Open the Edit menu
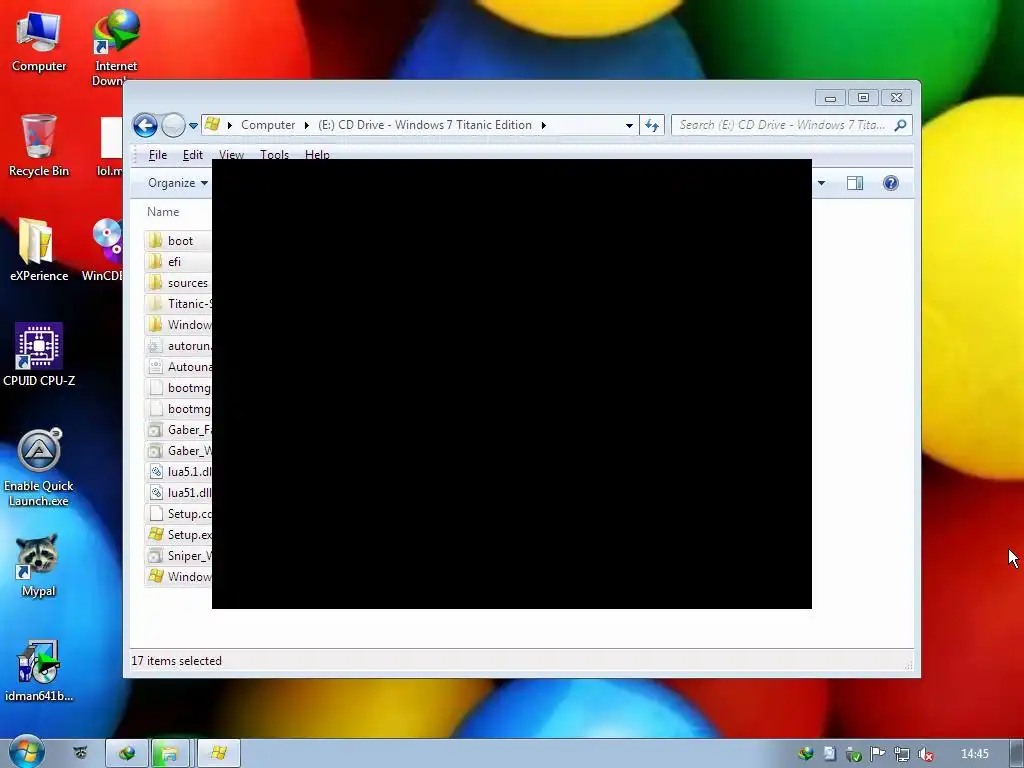 point(193,155)
